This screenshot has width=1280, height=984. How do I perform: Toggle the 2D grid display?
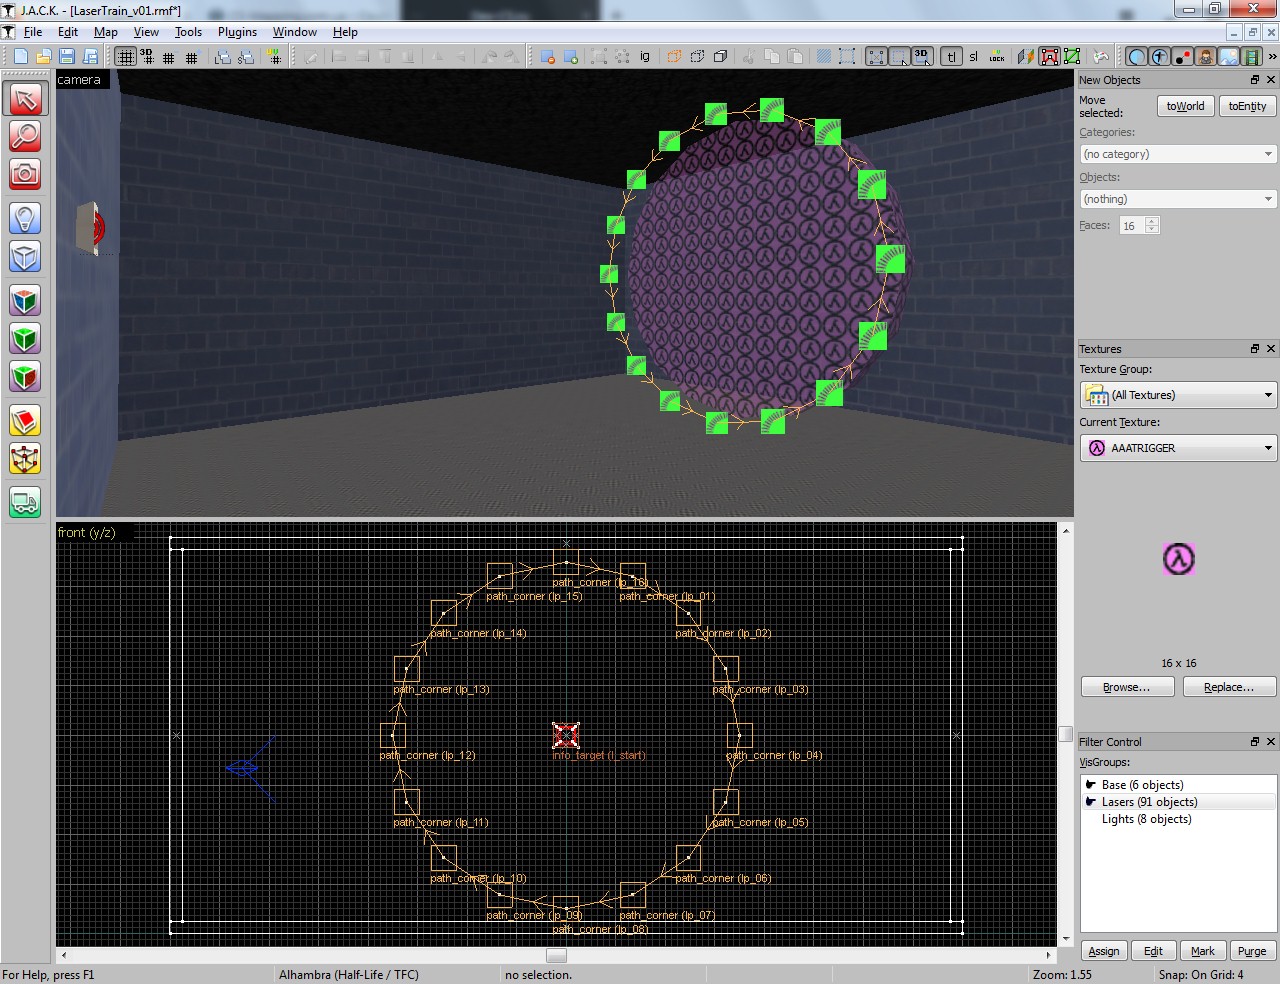[x=125, y=57]
